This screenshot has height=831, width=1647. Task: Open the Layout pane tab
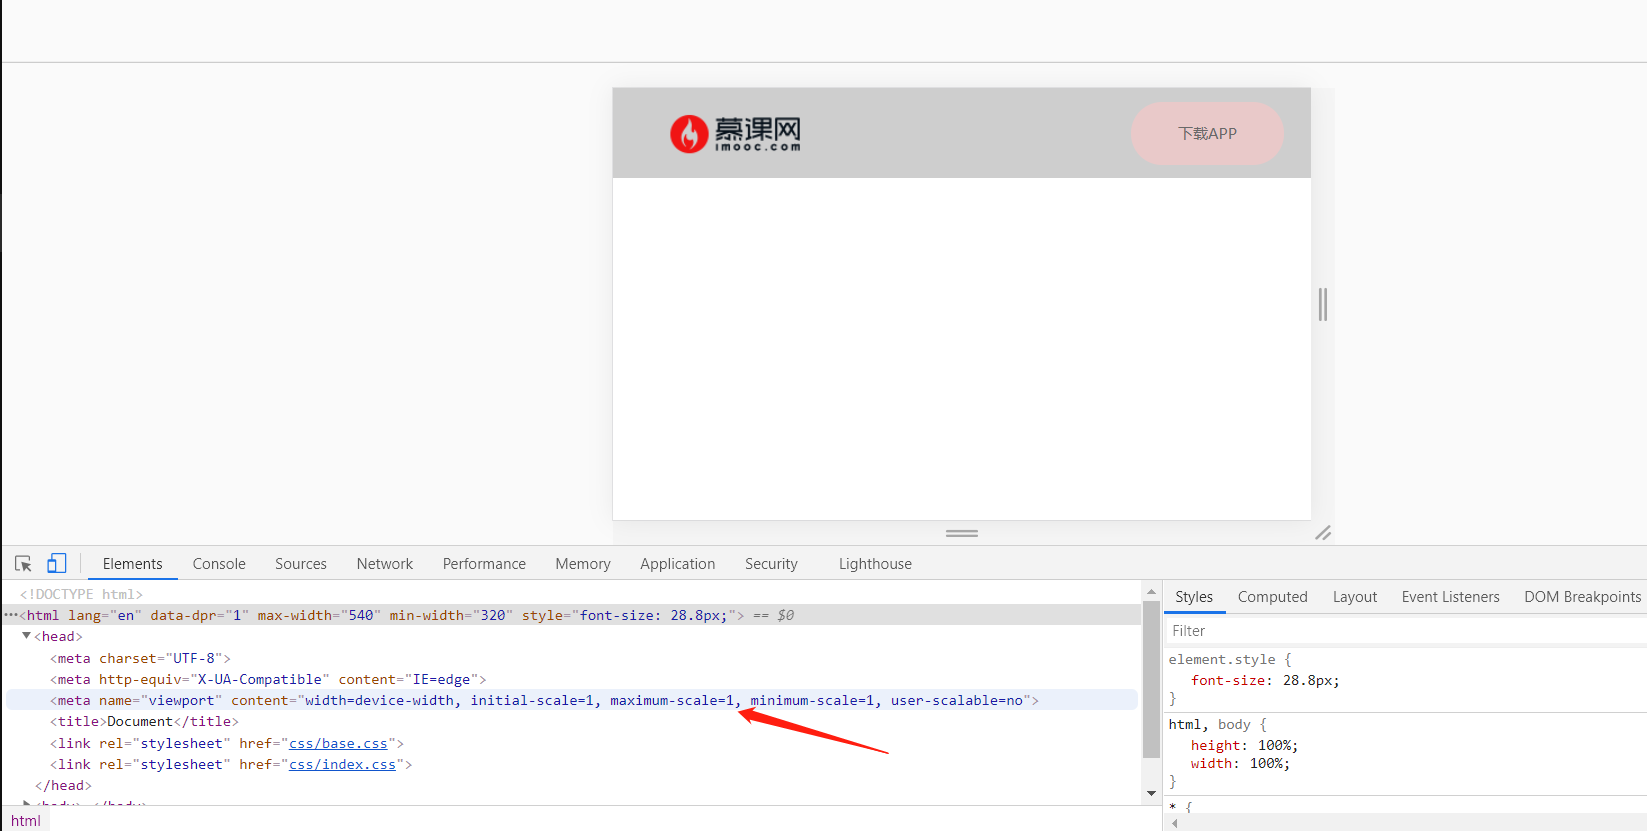tap(1355, 597)
